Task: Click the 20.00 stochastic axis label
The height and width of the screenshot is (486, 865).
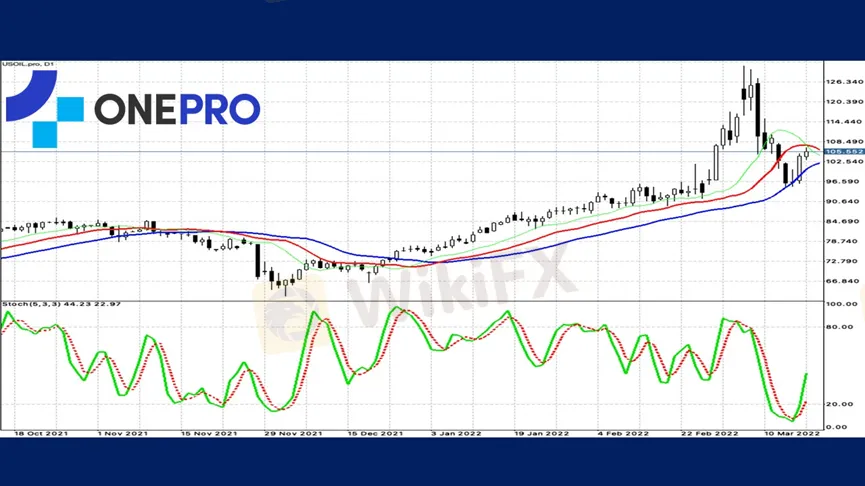Action: tap(839, 404)
